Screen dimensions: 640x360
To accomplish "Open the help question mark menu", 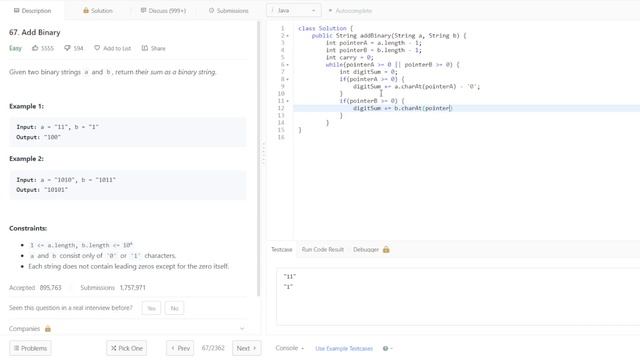I will click(387, 349).
